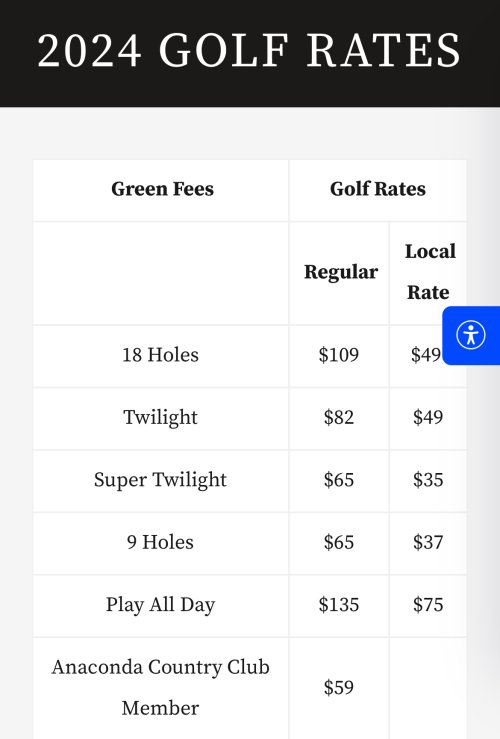
Task: Click the Regular sub-header cell
Action: (341, 272)
